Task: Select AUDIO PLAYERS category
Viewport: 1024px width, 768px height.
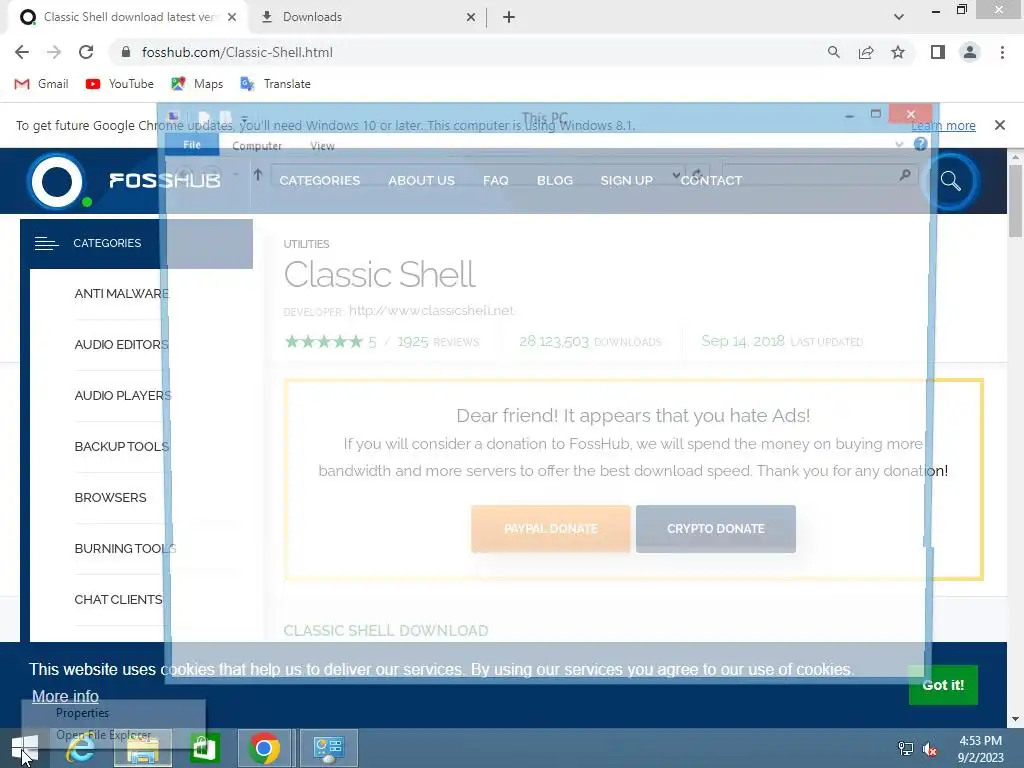Action: coord(123,395)
